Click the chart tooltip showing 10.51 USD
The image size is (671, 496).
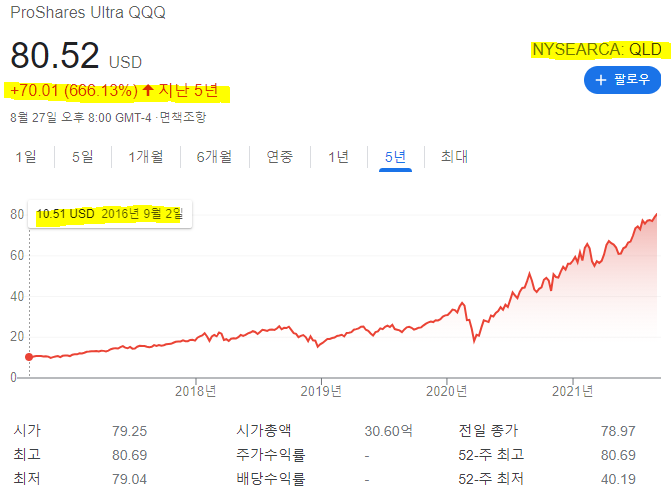click(x=110, y=214)
